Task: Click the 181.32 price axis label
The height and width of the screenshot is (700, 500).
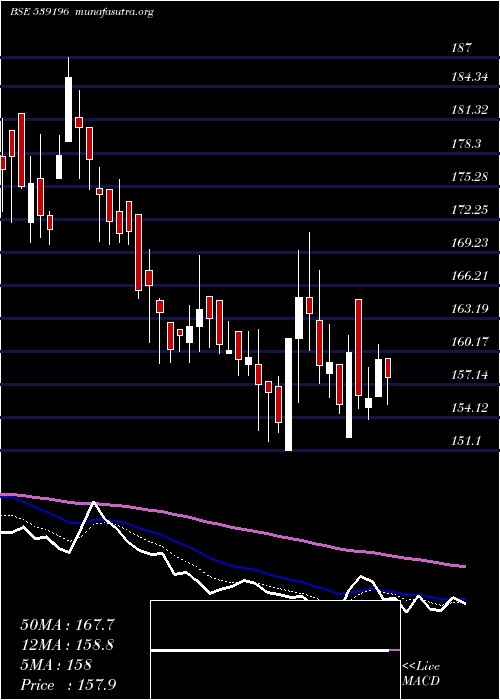Action: [469, 110]
